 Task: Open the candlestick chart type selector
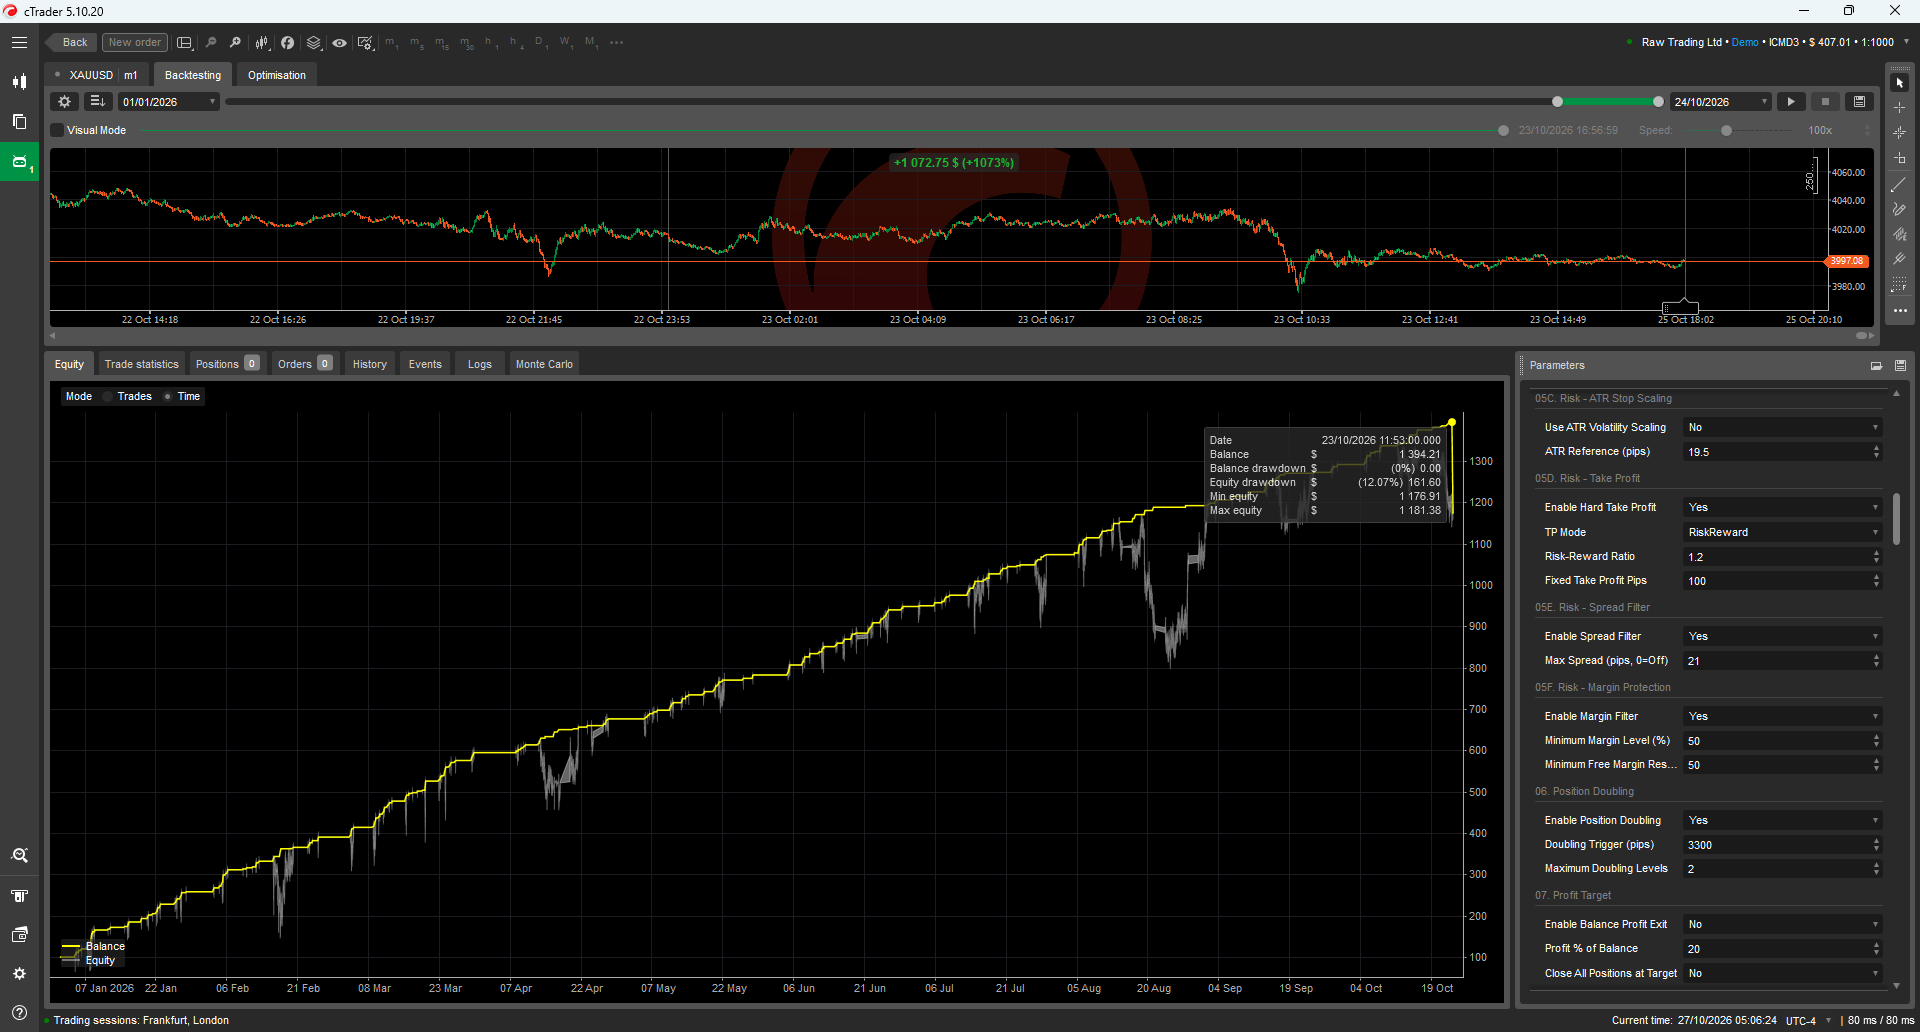[x=262, y=43]
